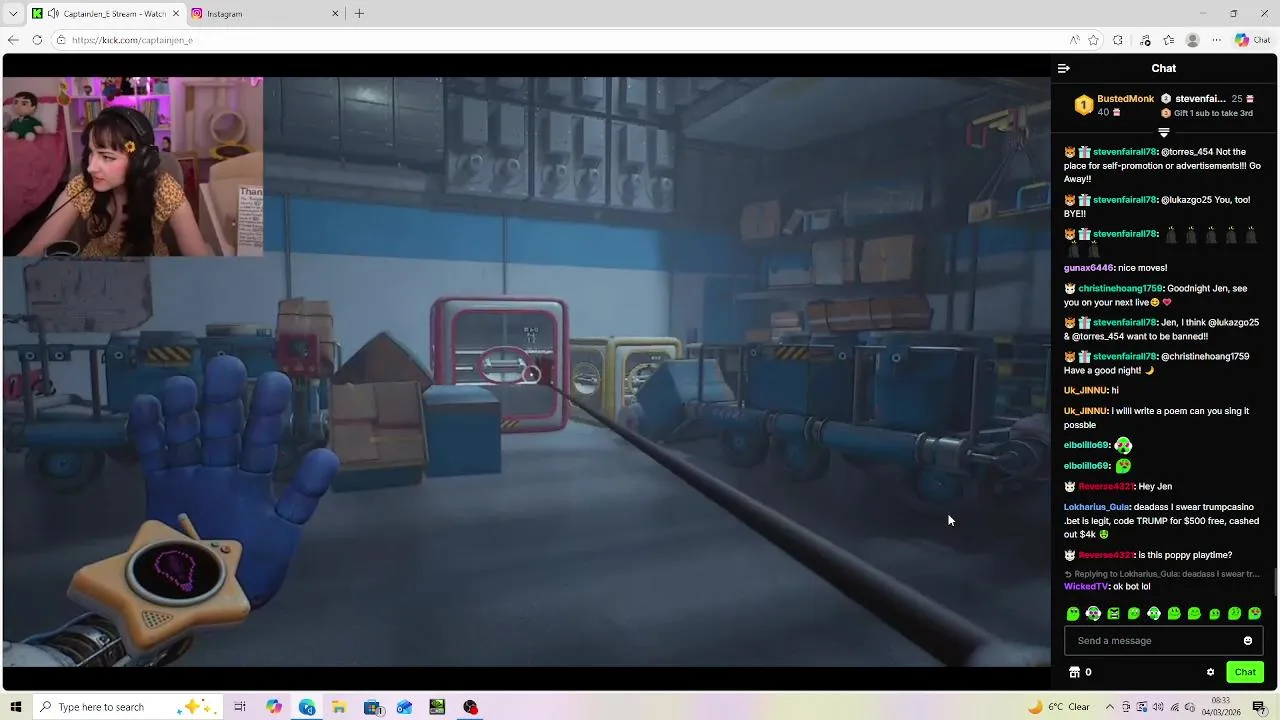Click the message 'ok bot lol'
The image size is (1280, 720).
coord(1131,587)
